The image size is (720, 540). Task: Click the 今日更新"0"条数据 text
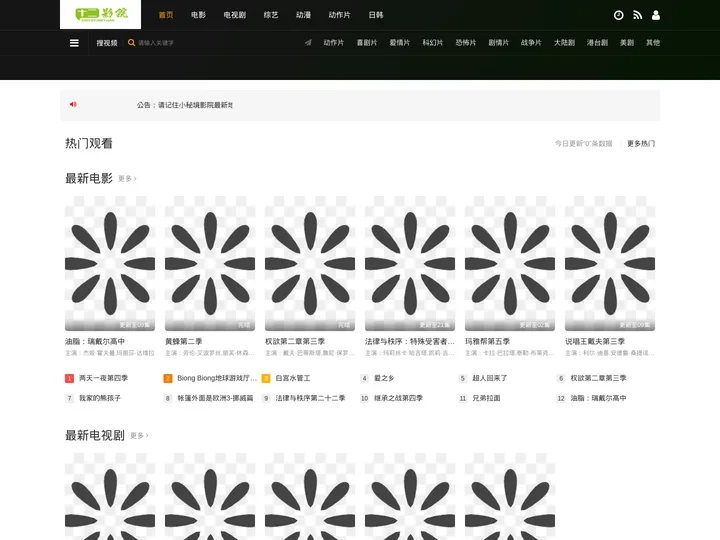[x=584, y=144]
